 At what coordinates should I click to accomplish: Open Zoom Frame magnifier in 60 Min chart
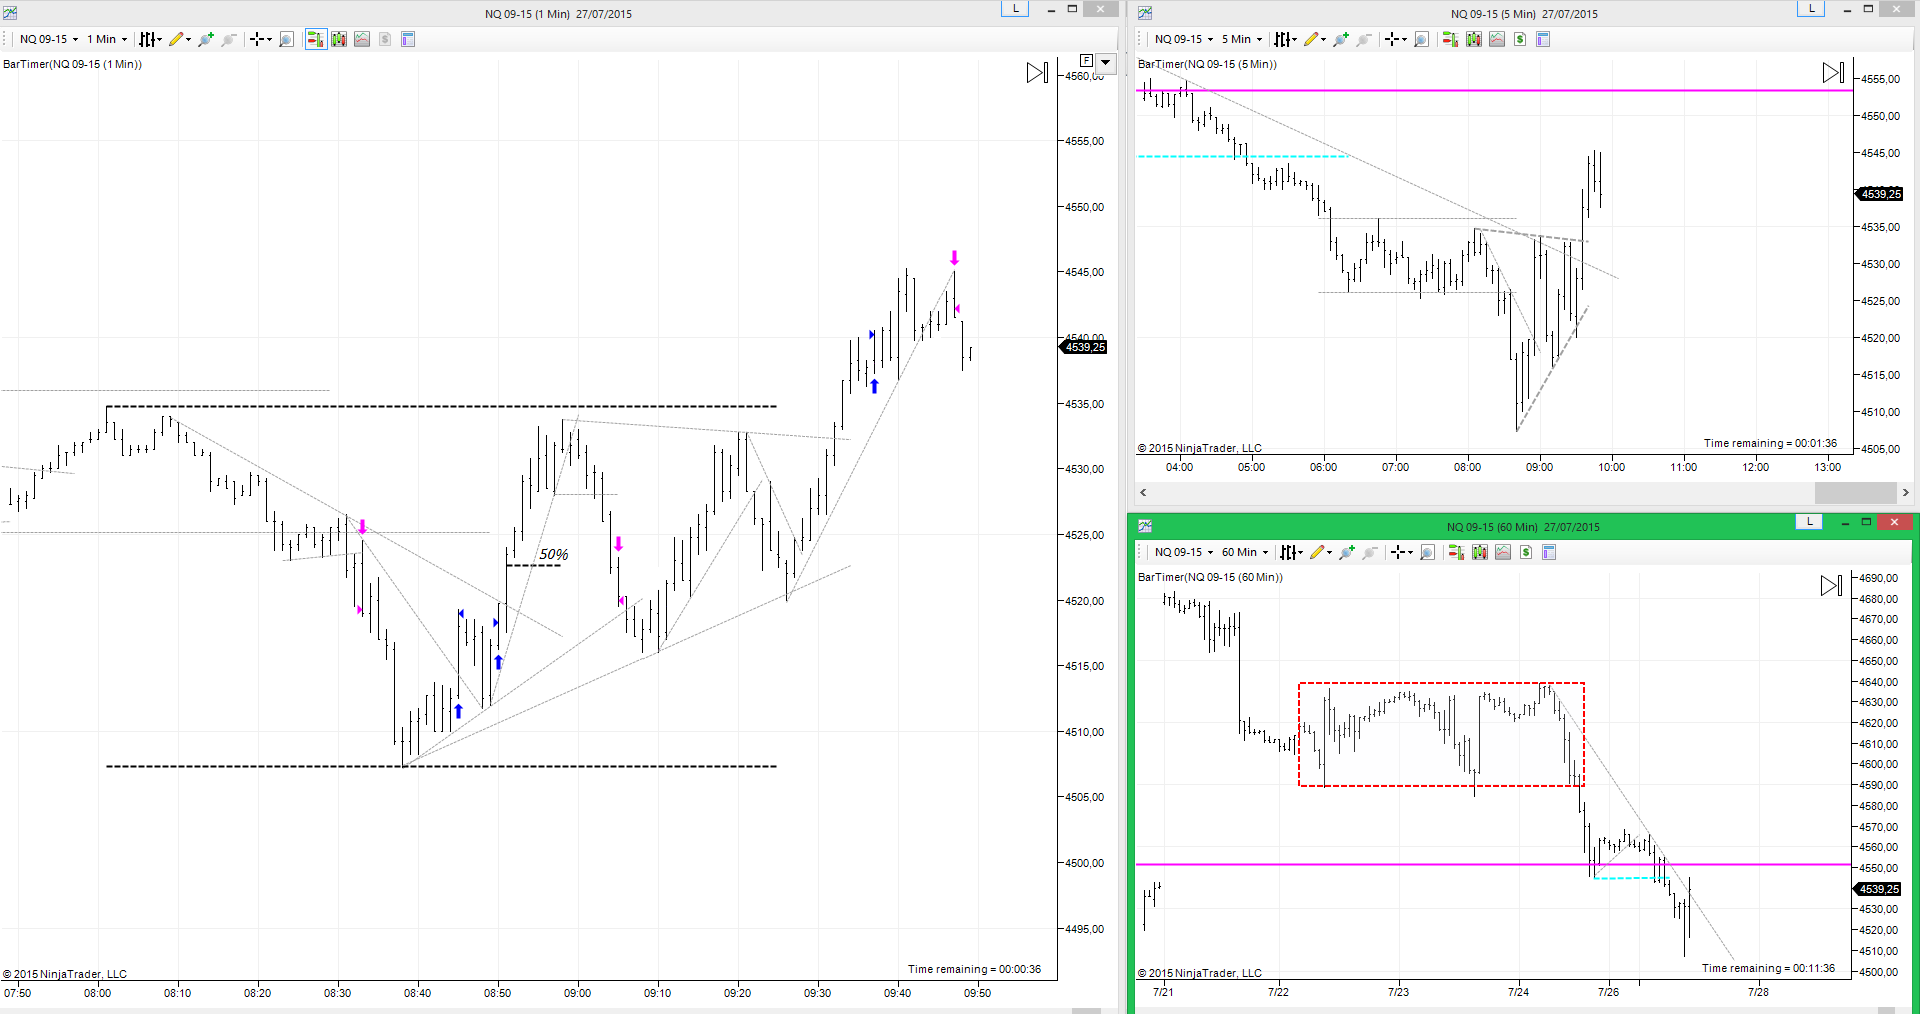[1427, 552]
